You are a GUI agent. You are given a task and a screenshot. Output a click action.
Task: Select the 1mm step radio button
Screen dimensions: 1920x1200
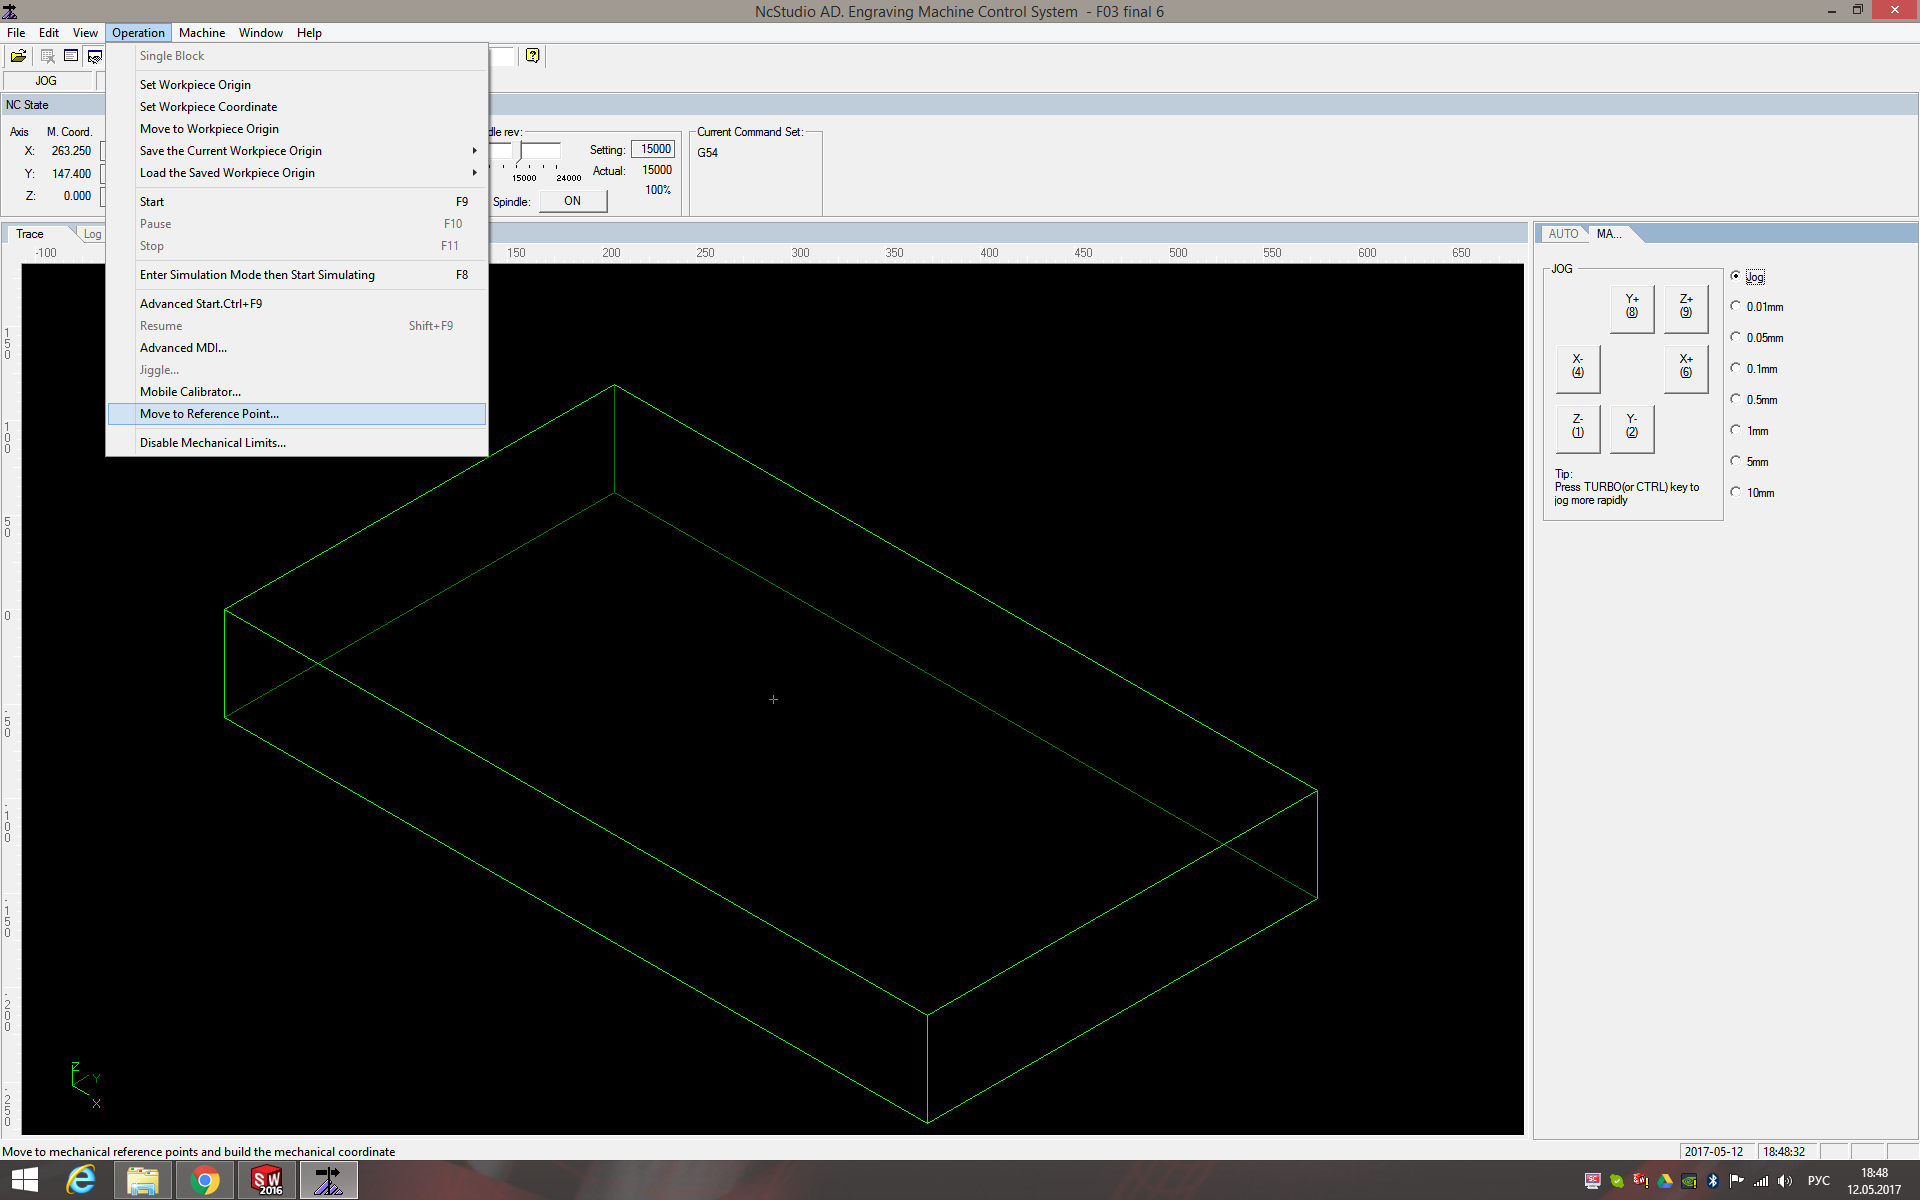pos(1736,430)
